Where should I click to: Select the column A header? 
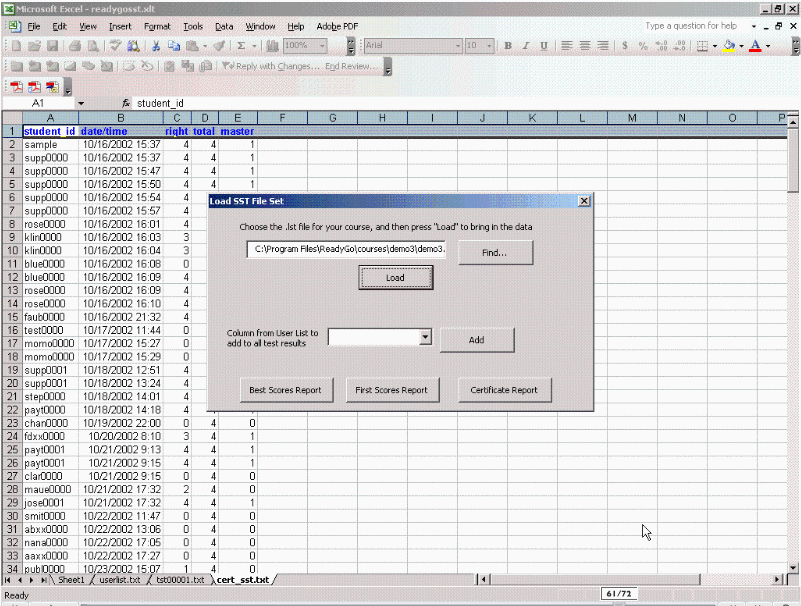coord(50,118)
